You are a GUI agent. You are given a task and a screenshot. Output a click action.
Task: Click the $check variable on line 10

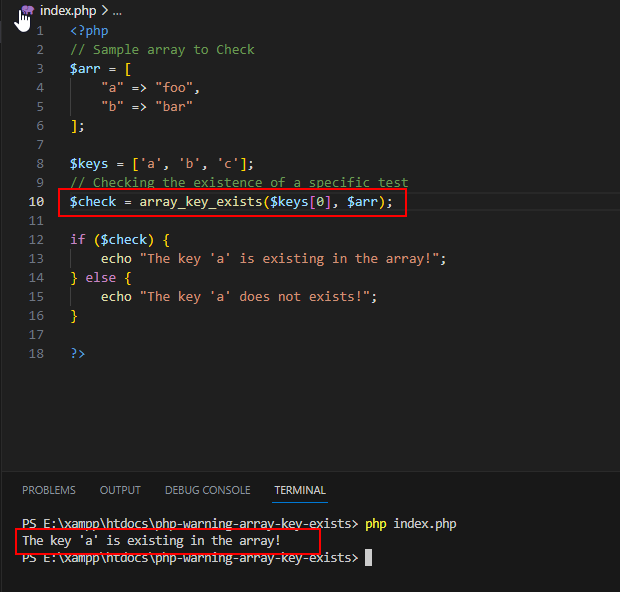pyautogui.click(x=93, y=202)
